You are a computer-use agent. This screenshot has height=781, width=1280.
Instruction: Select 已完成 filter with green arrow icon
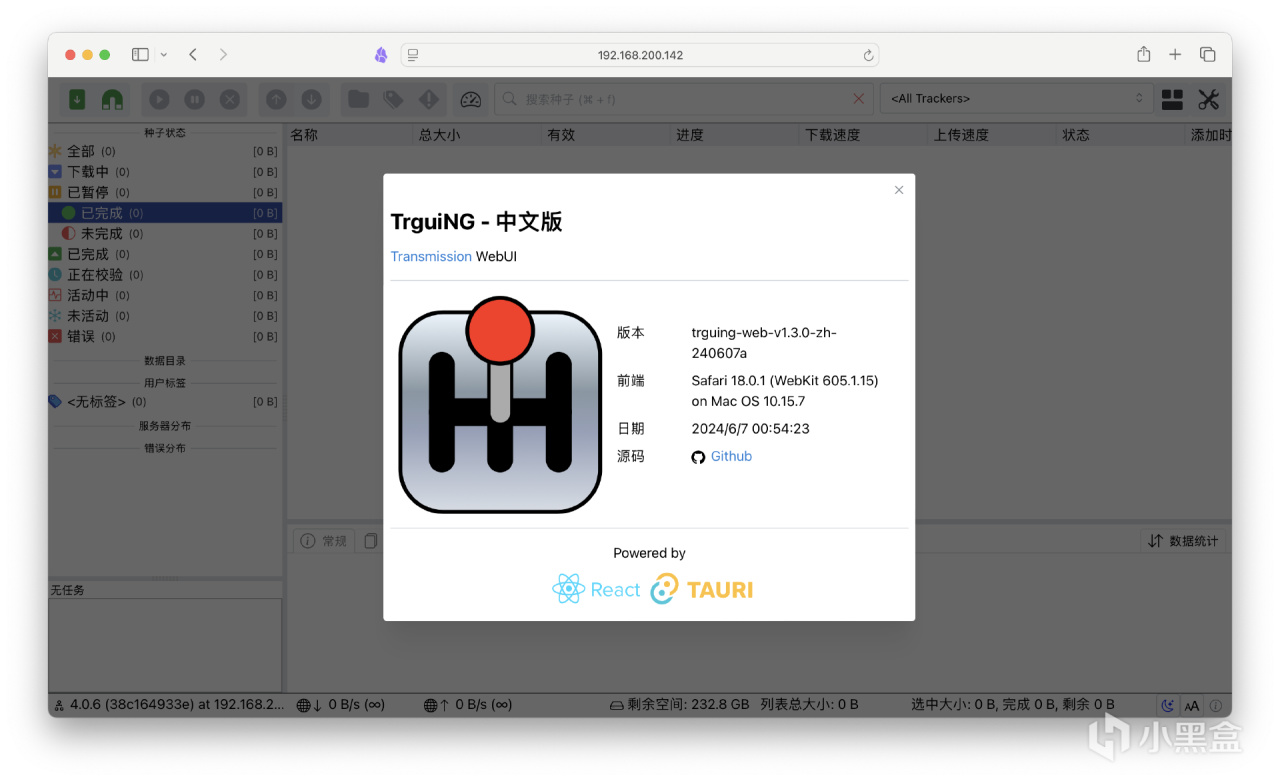point(165,254)
